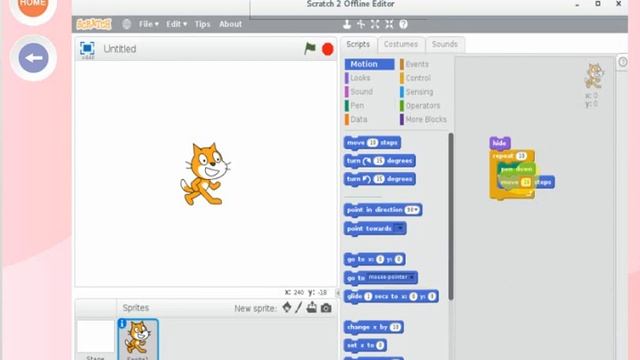Open the File menu
This screenshot has height=360, width=640.
tap(149, 24)
